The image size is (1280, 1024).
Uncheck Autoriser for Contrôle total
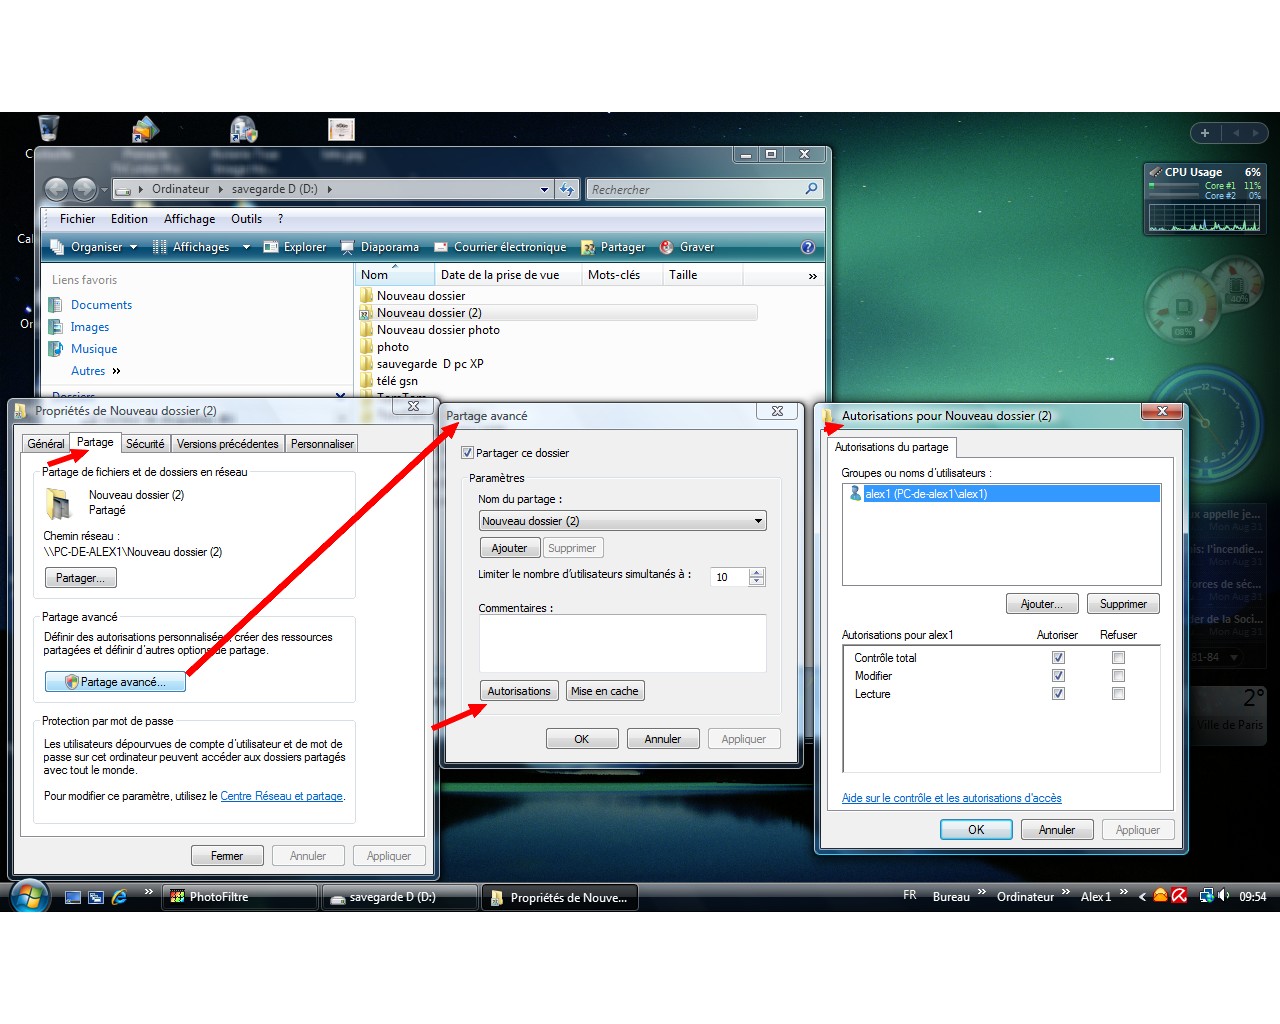[1058, 658]
